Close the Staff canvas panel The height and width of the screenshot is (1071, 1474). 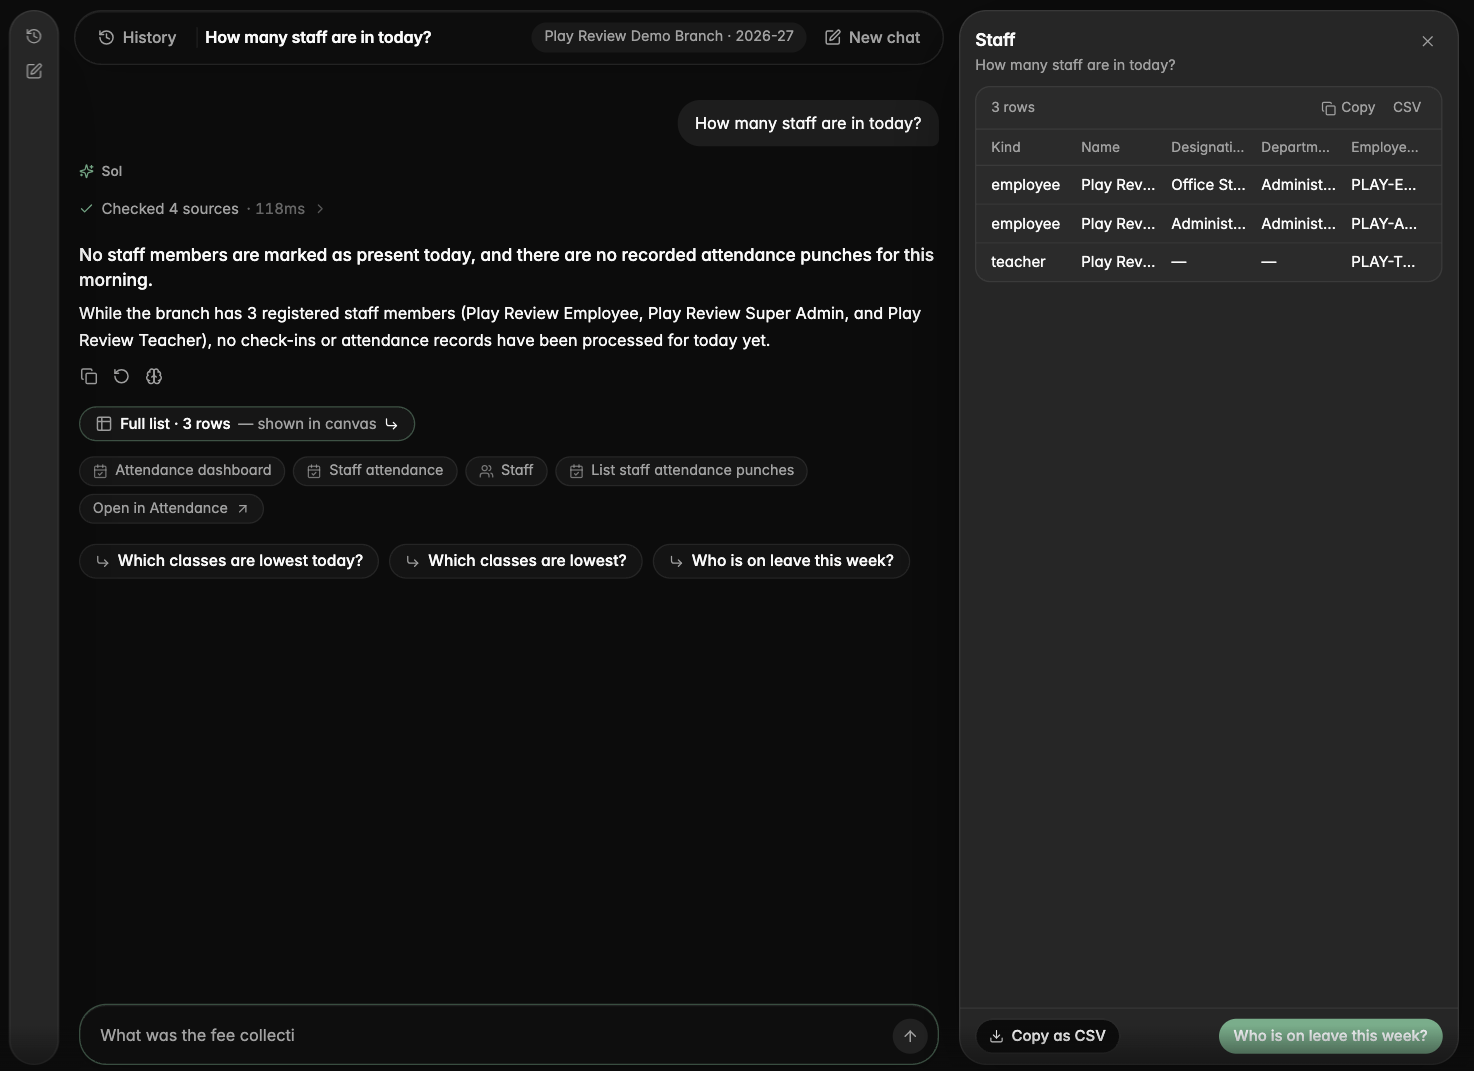tap(1428, 41)
